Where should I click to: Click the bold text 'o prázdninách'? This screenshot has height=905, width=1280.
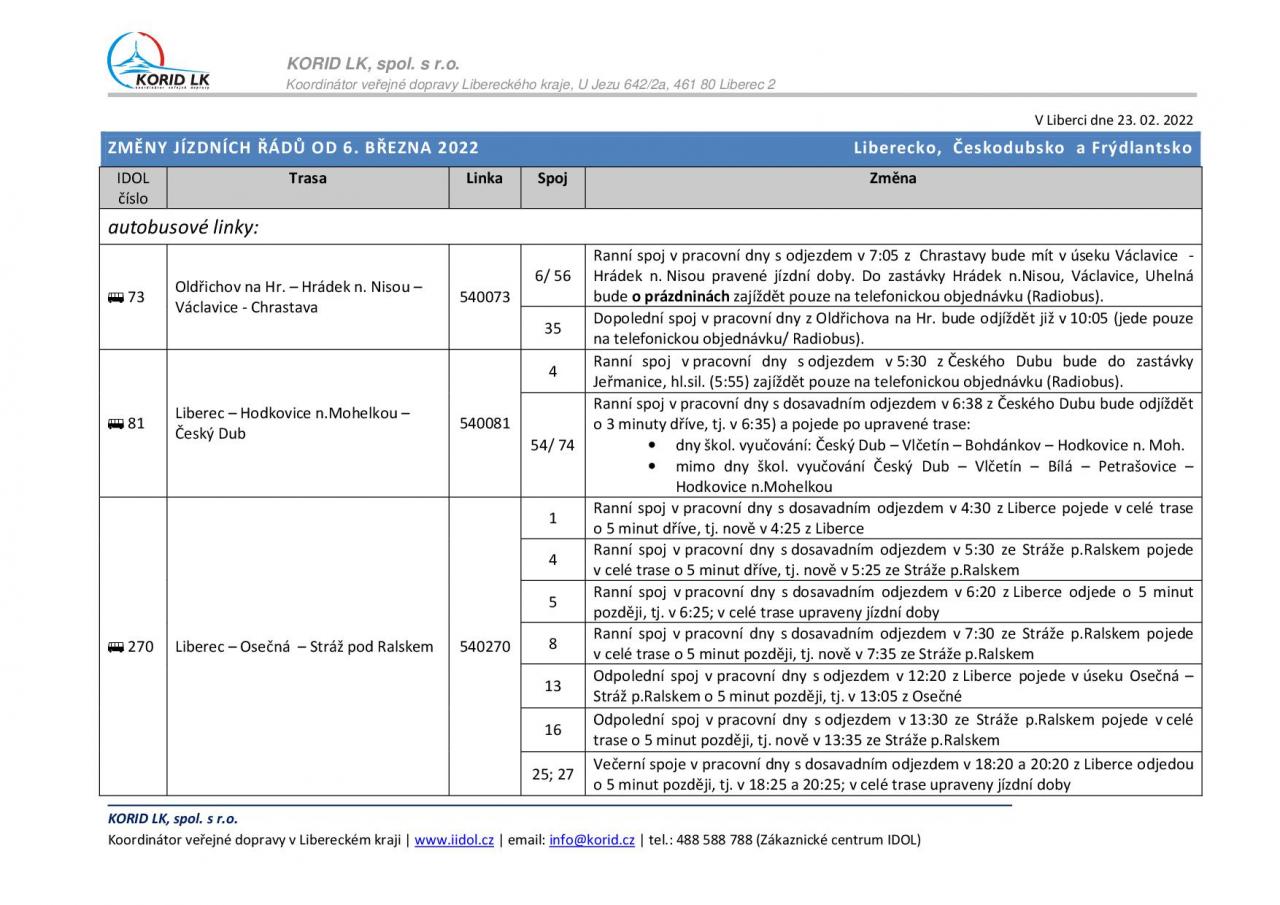679,297
